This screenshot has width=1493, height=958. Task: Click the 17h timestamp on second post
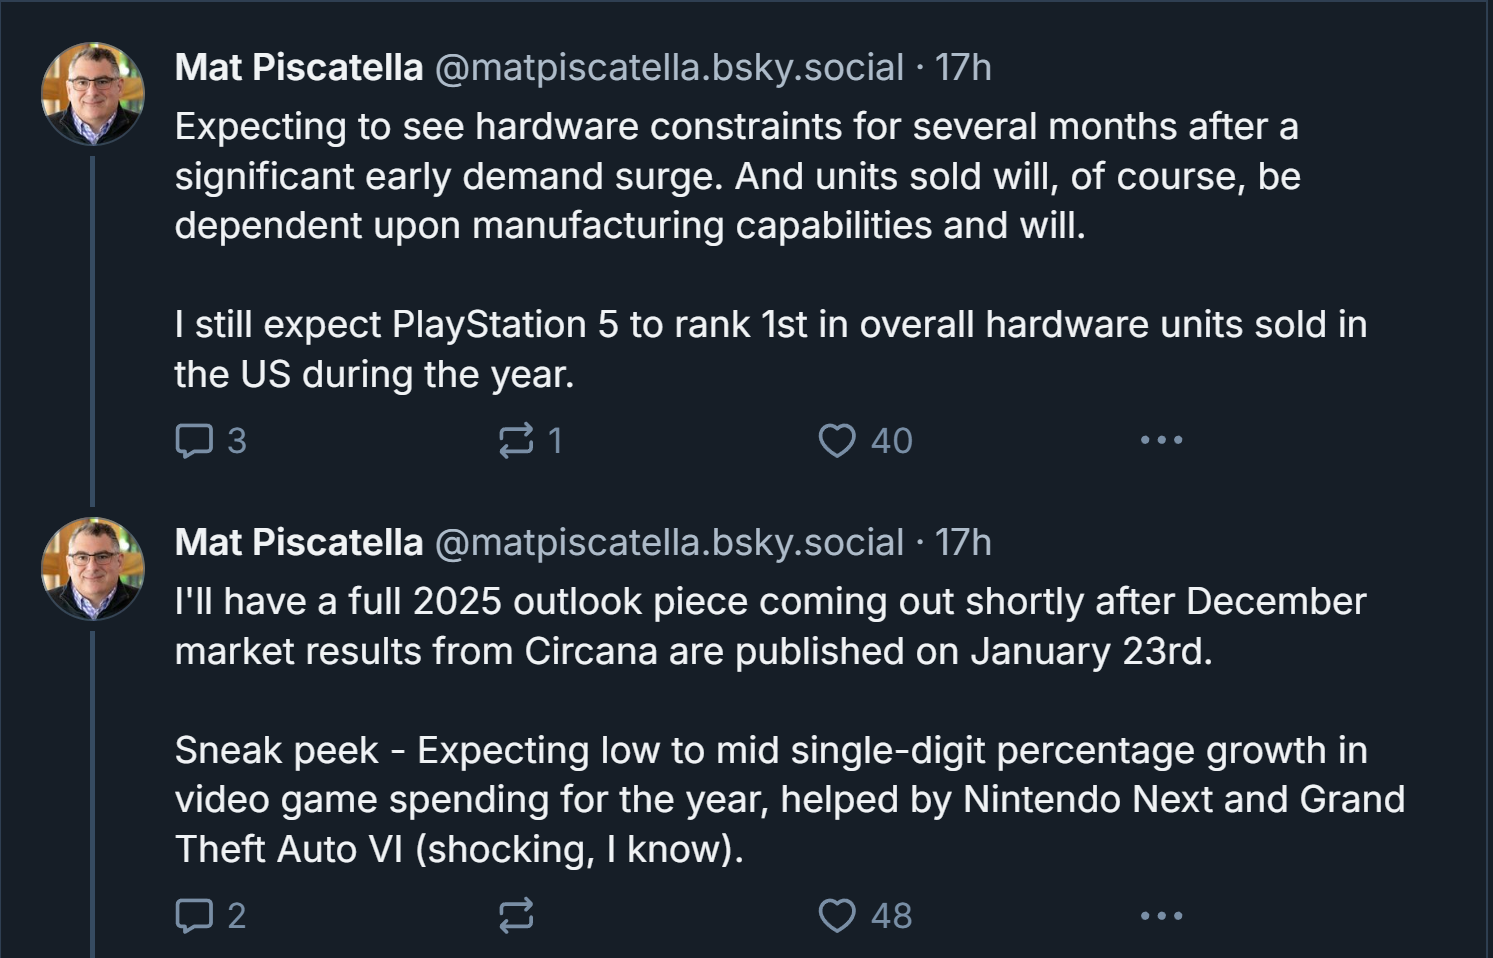coord(963,543)
